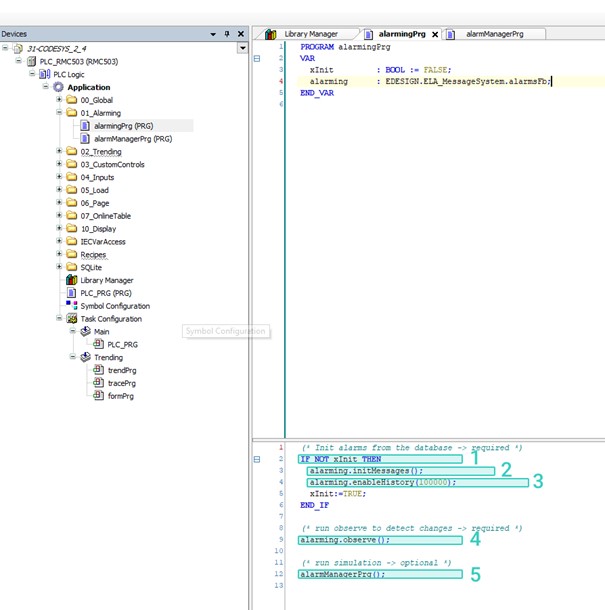Open the Devices panel dropdown arrow
605x610 pixels.
point(213,34)
